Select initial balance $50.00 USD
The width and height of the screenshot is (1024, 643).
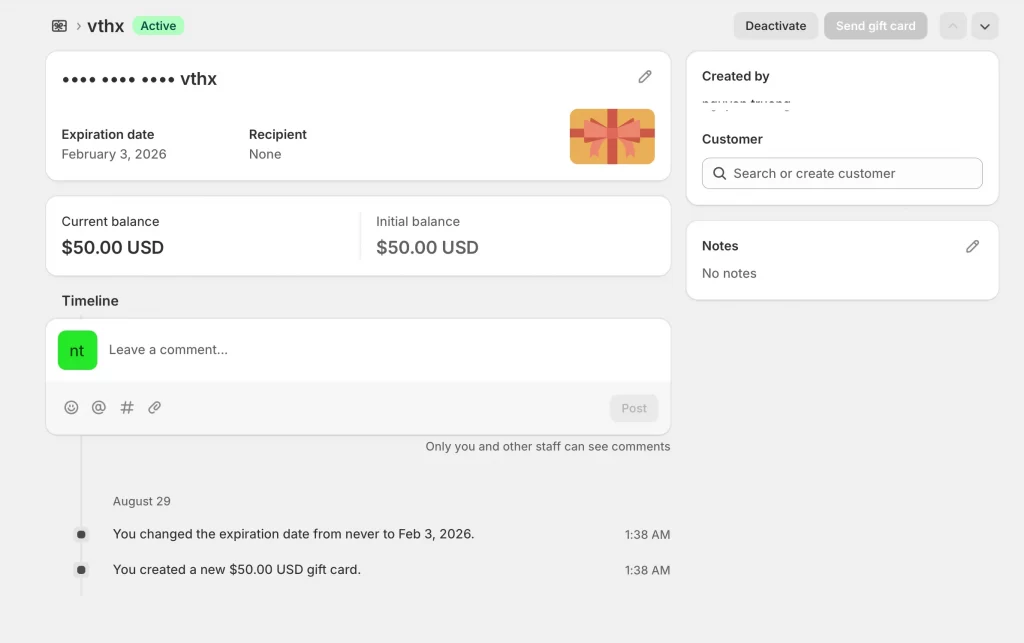tap(427, 247)
